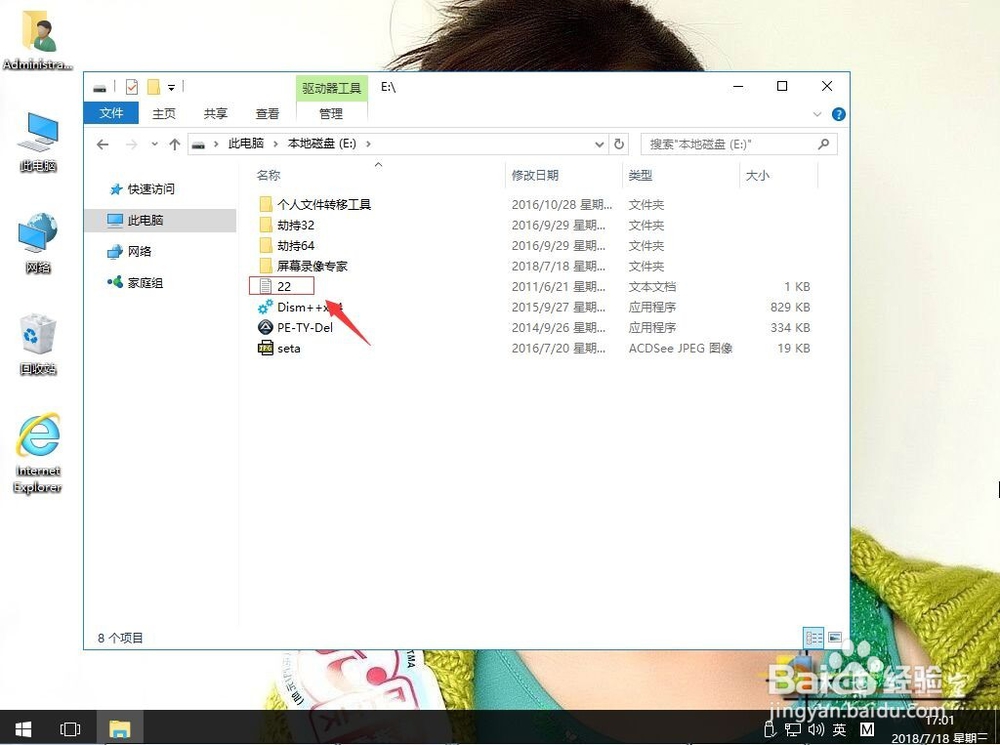The width and height of the screenshot is (1000, 745).
Task: Click inside the 搜索 search box
Action: click(730, 144)
